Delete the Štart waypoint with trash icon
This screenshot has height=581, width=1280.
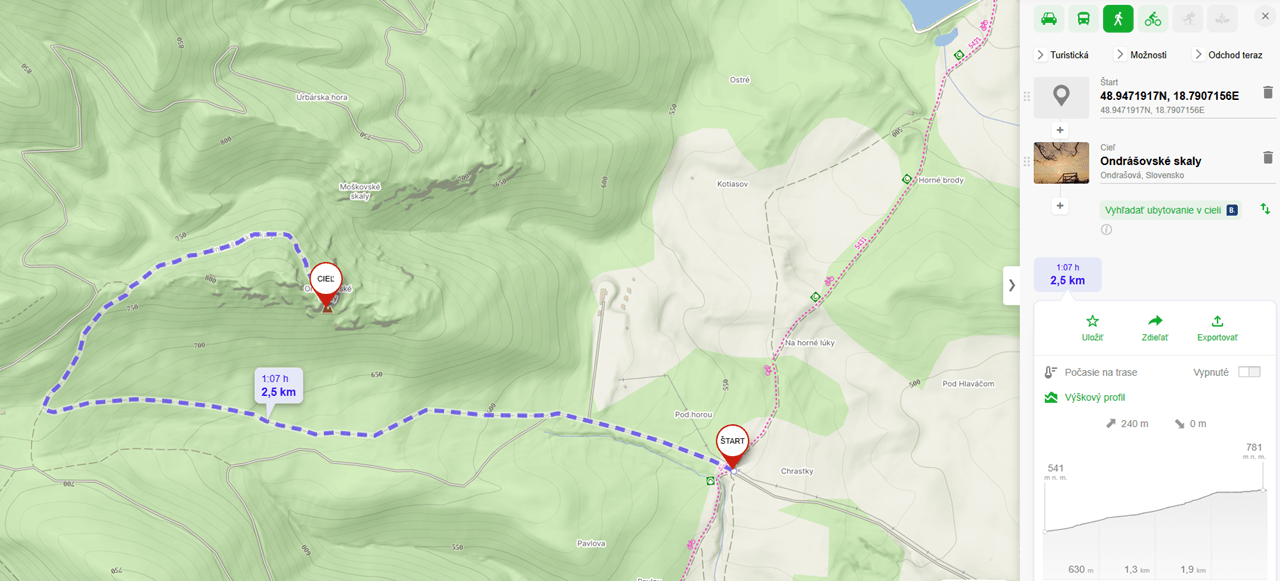click(1268, 93)
